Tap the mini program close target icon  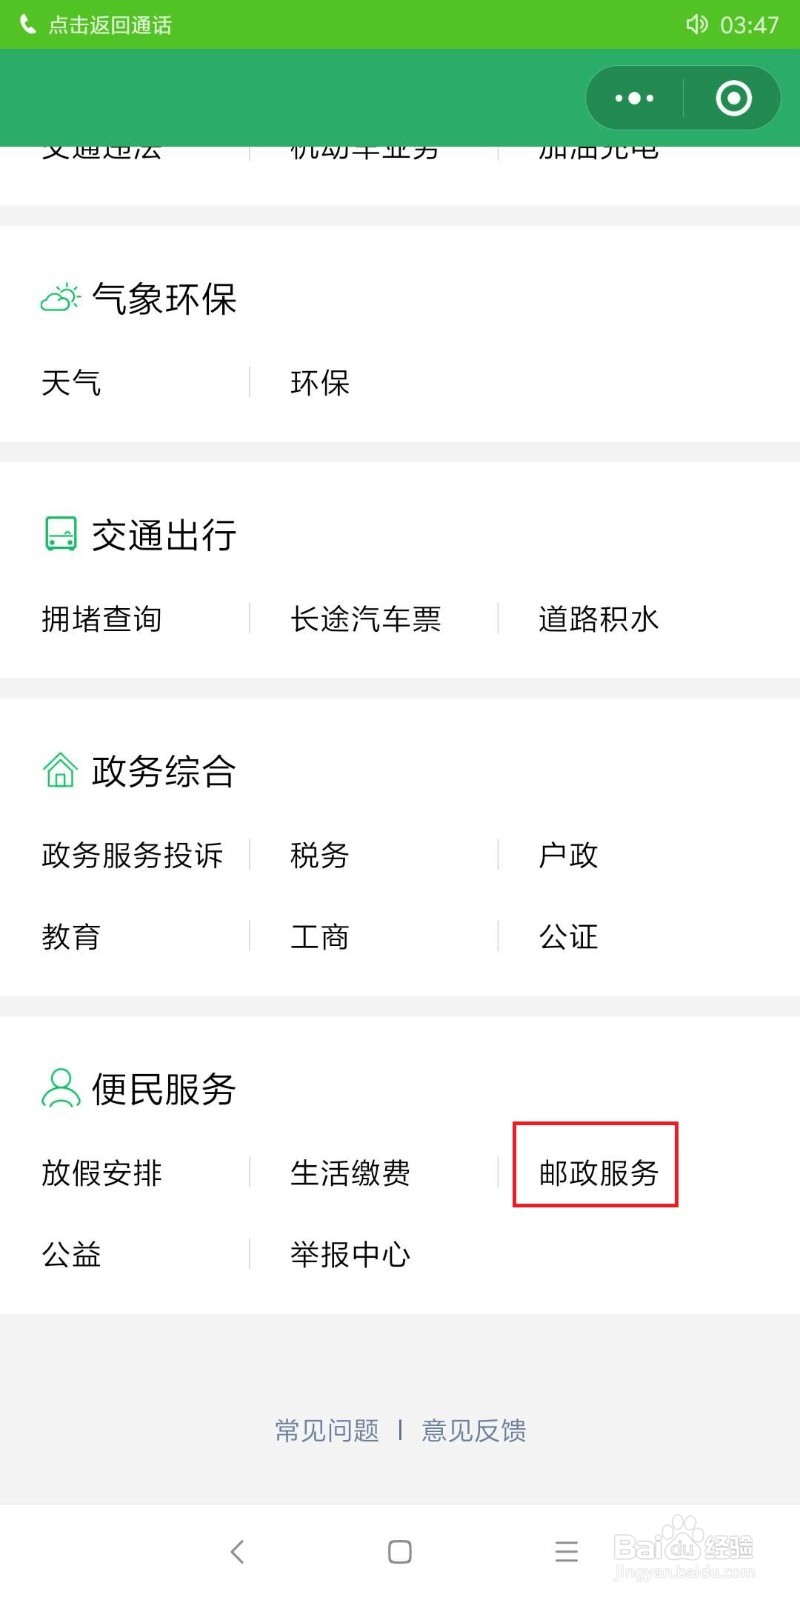click(x=733, y=98)
